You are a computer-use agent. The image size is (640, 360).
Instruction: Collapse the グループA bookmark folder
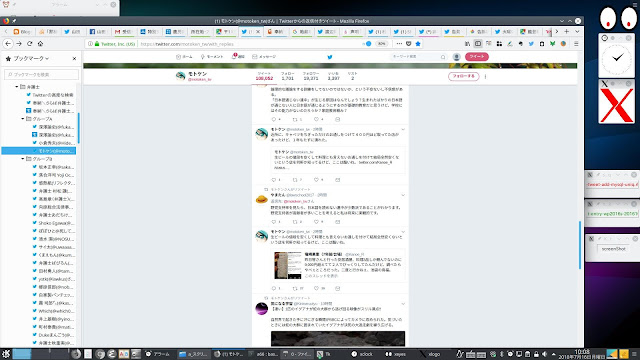(23, 119)
